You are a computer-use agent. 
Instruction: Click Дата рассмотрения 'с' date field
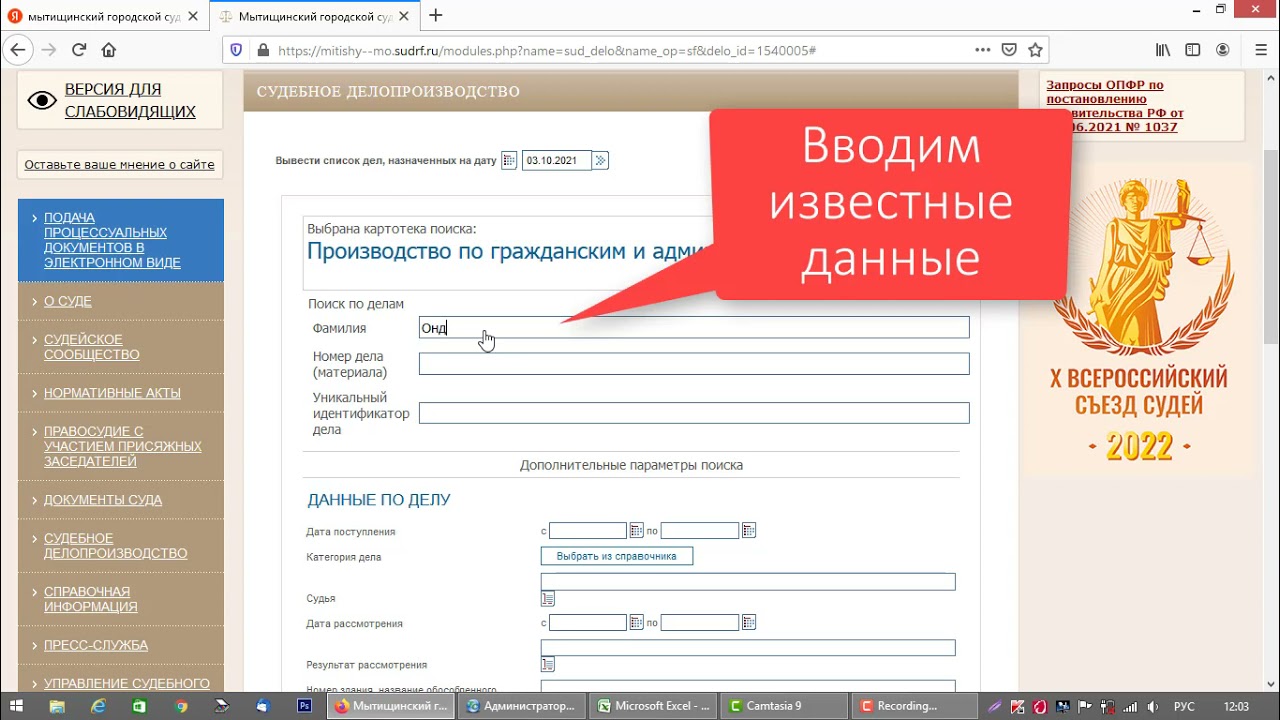click(588, 622)
